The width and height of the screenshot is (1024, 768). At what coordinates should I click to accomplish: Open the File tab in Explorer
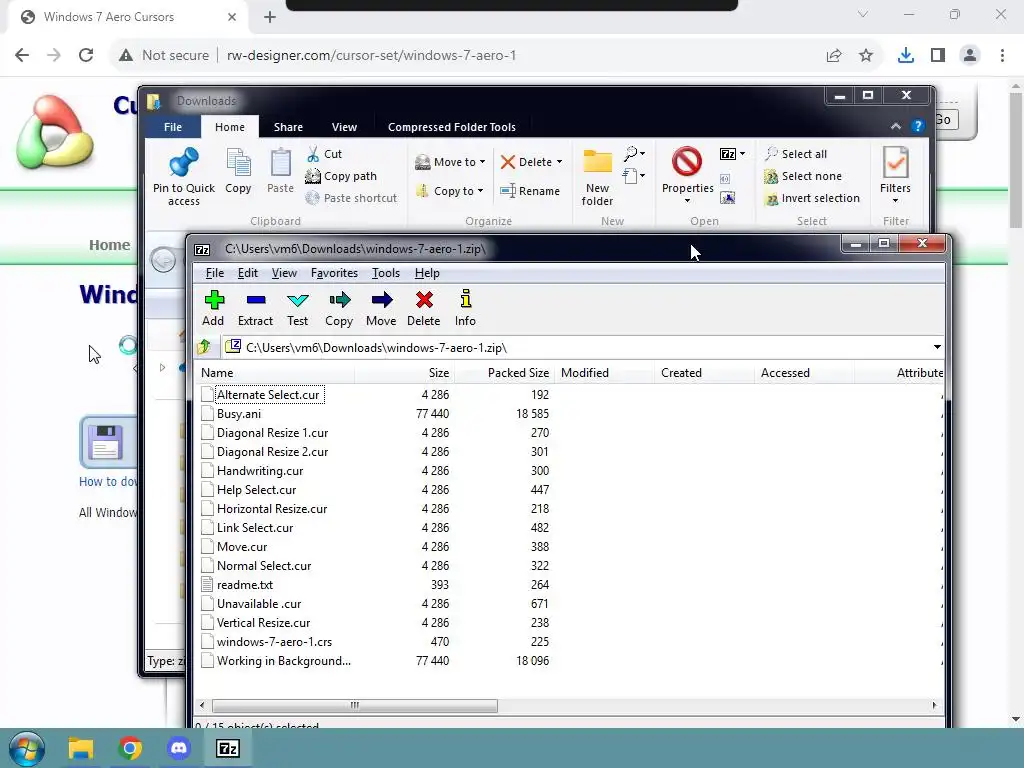point(172,127)
